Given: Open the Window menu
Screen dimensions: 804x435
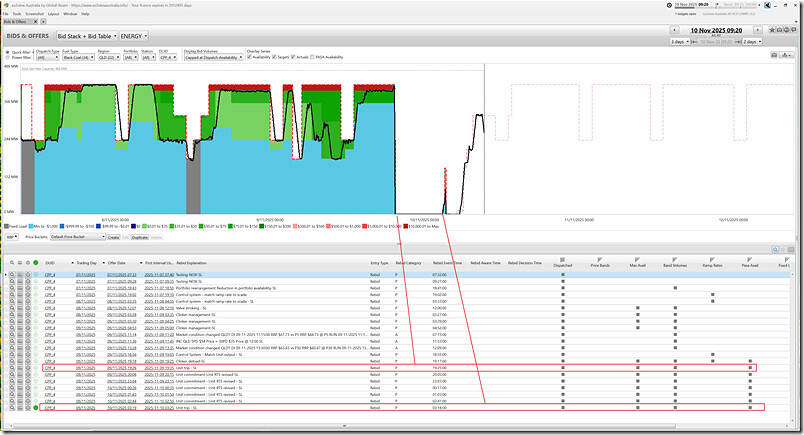Looking at the screenshot, I should (x=70, y=14).
